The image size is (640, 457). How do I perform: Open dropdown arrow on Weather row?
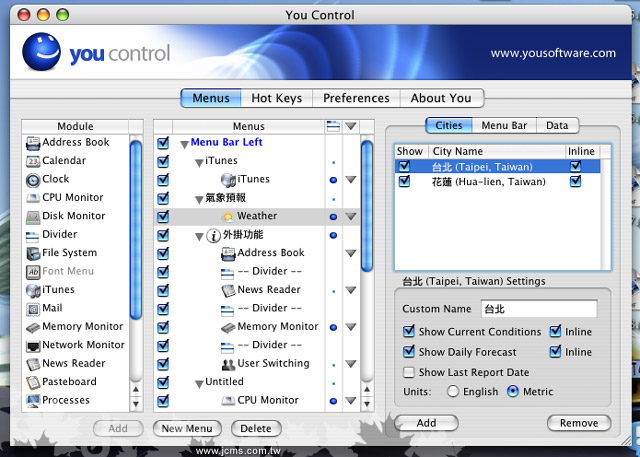click(x=351, y=216)
